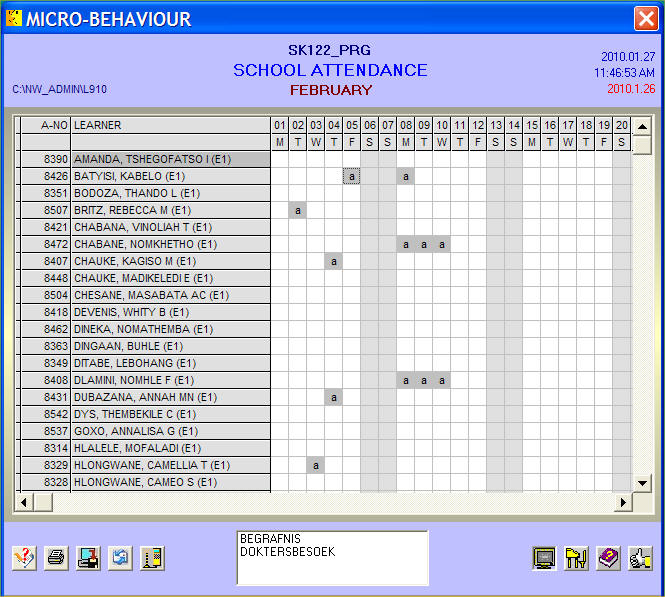Image resolution: width=665 pixels, height=597 pixels.
Task: Close the MICRO-BEHAVIOUR window
Action: [x=645, y=18]
